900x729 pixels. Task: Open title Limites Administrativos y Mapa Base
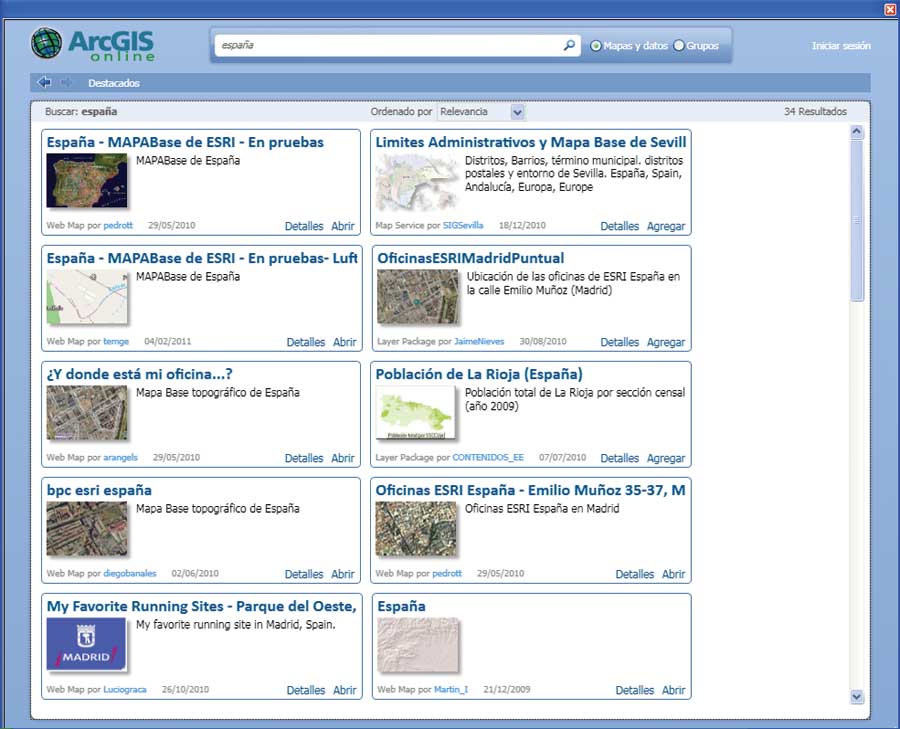(x=531, y=142)
